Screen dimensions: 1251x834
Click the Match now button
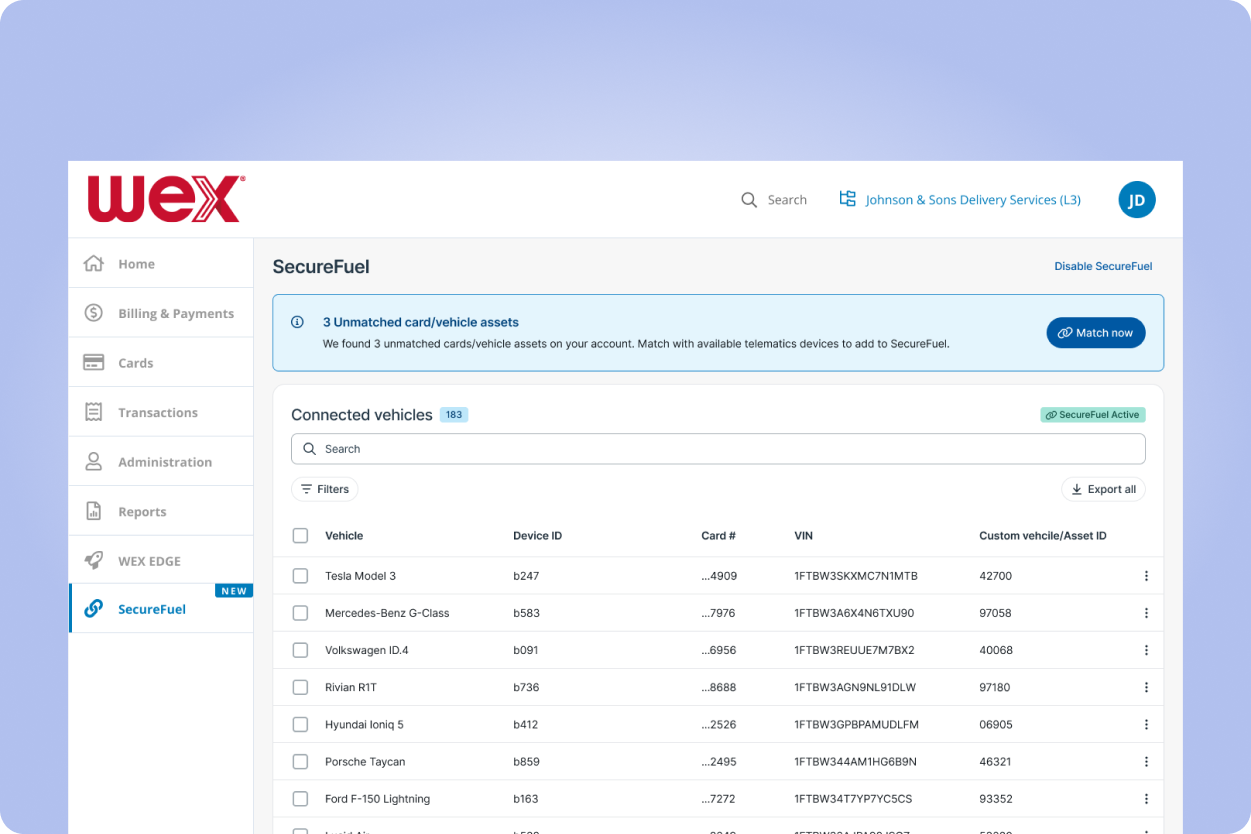[x=1096, y=333]
